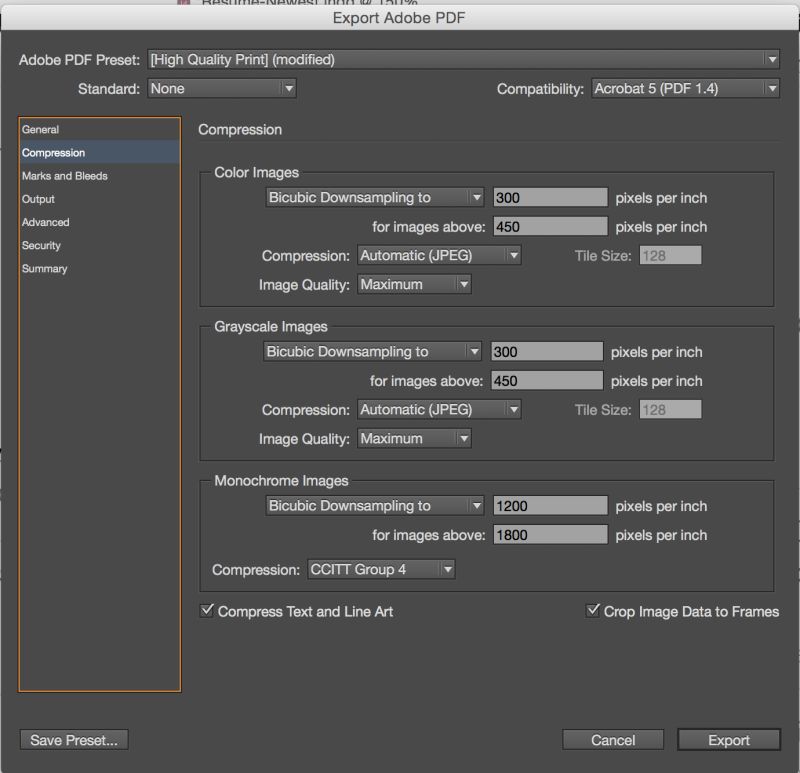Uncheck Crop Image Data to Frames
This screenshot has width=800, height=773.
tap(591, 610)
